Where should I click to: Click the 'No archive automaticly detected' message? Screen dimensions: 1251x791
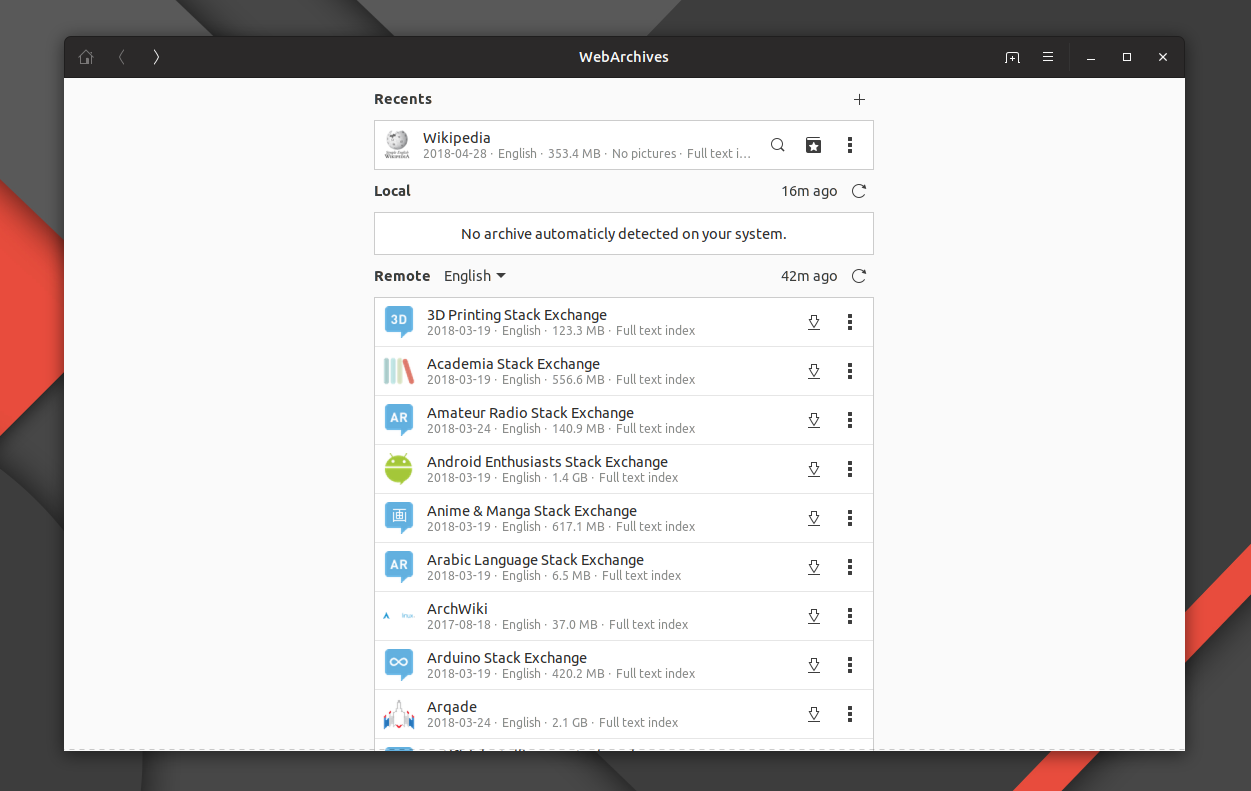pyautogui.click(x=624, y=234)
